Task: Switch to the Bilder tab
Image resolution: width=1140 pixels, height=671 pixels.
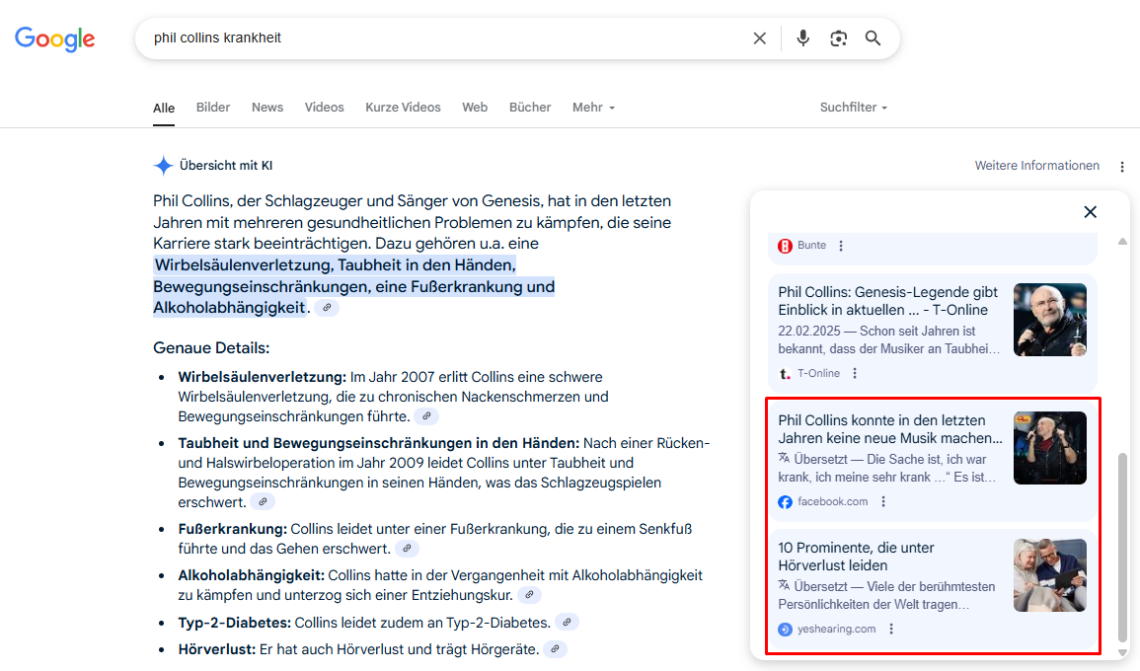Action: pyautogui.click(x=213, y=107)
